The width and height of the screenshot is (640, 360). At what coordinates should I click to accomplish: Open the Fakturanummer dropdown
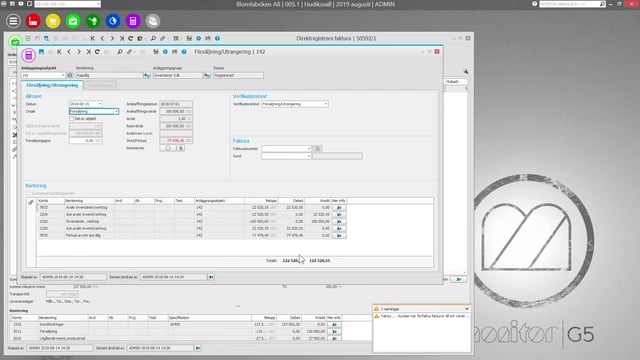coord(309,149)
